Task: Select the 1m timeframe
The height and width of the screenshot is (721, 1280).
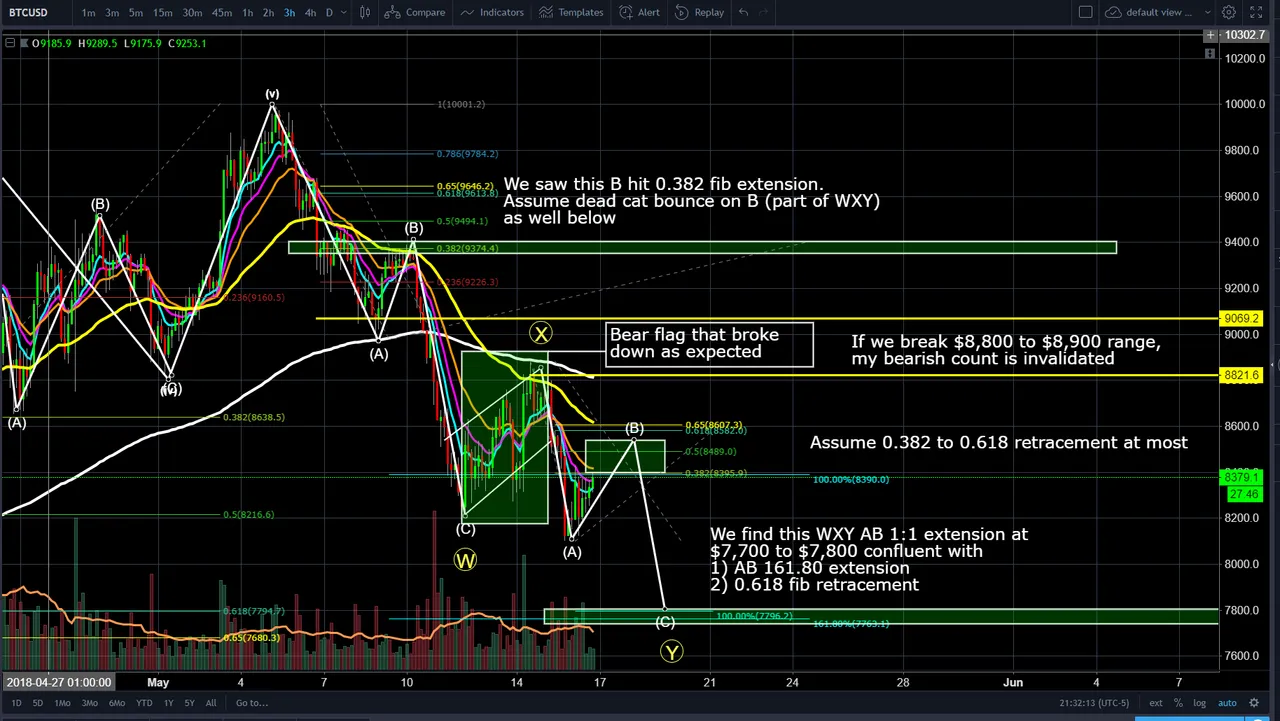Action: click(89, 12)
